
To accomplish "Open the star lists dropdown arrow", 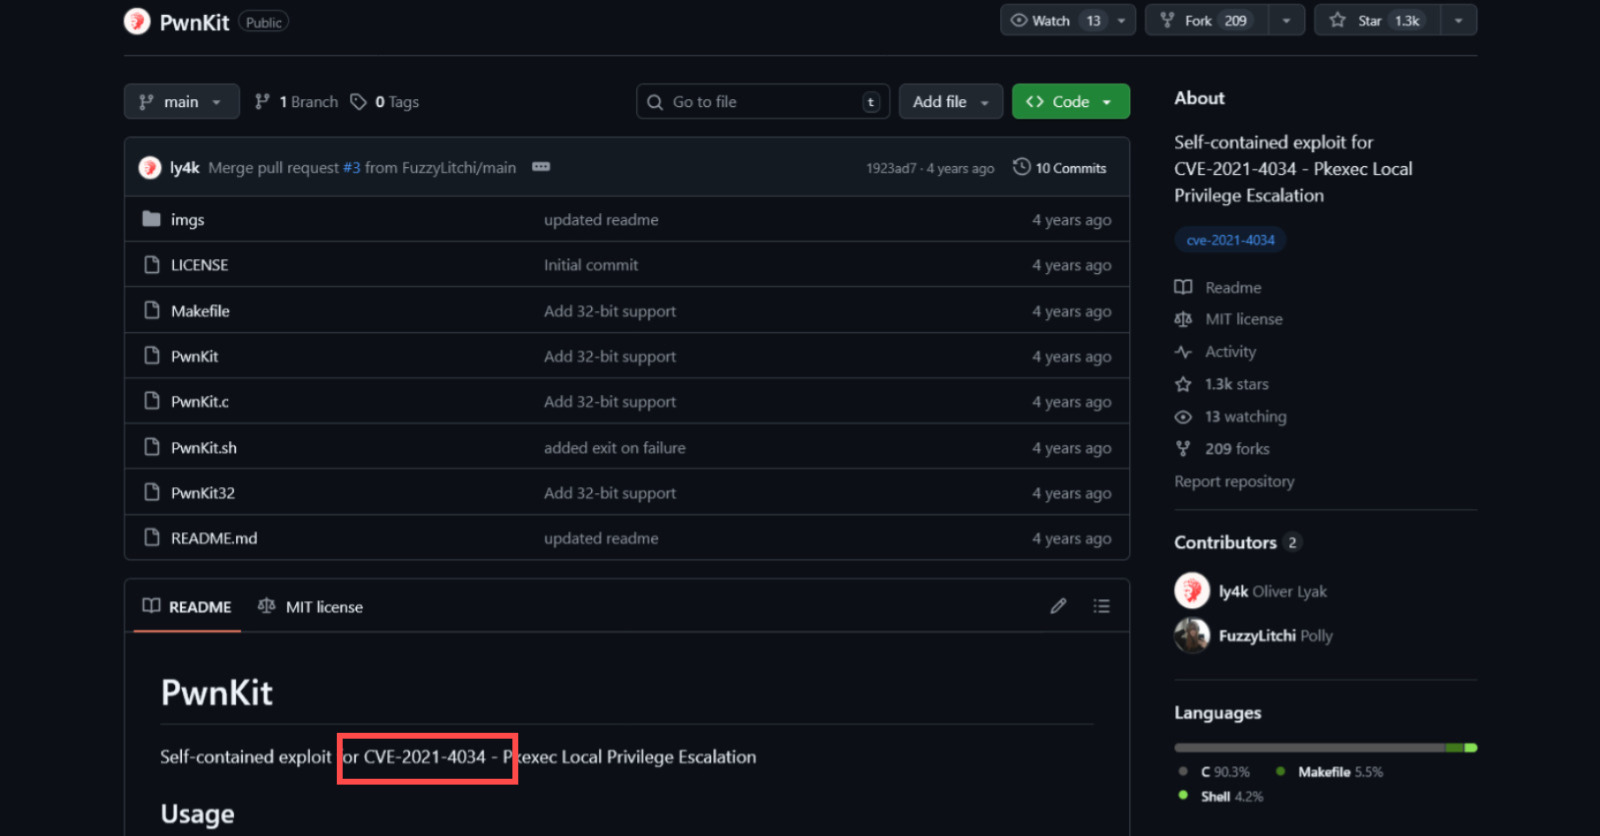I will [1458, 20].
